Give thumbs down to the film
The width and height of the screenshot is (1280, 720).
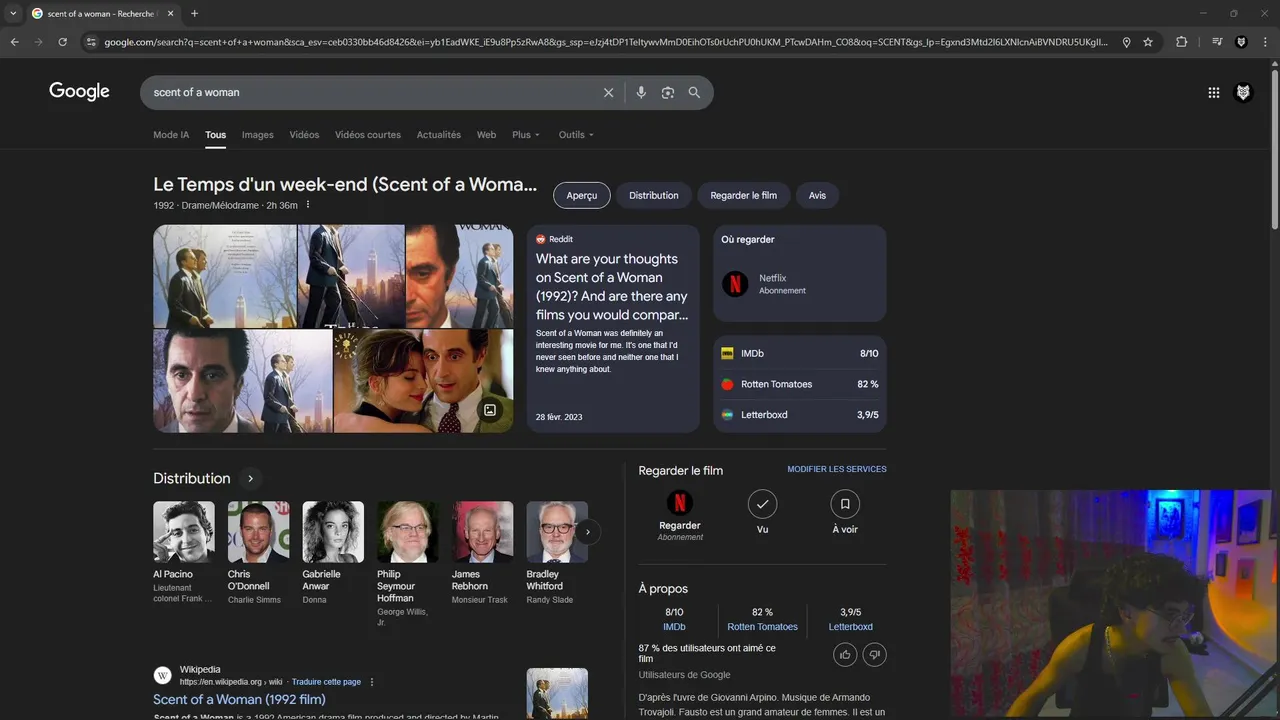coord(875,655)
